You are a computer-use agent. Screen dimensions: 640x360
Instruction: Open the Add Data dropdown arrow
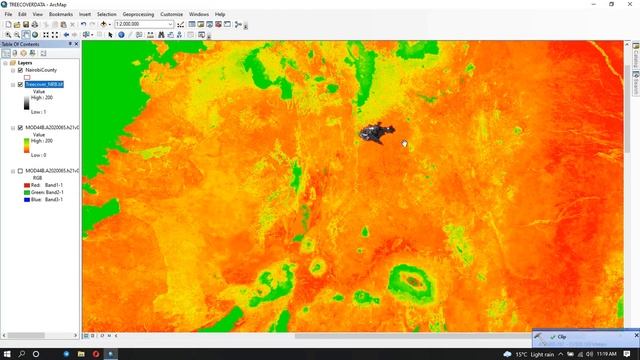(x=110, y=24)
